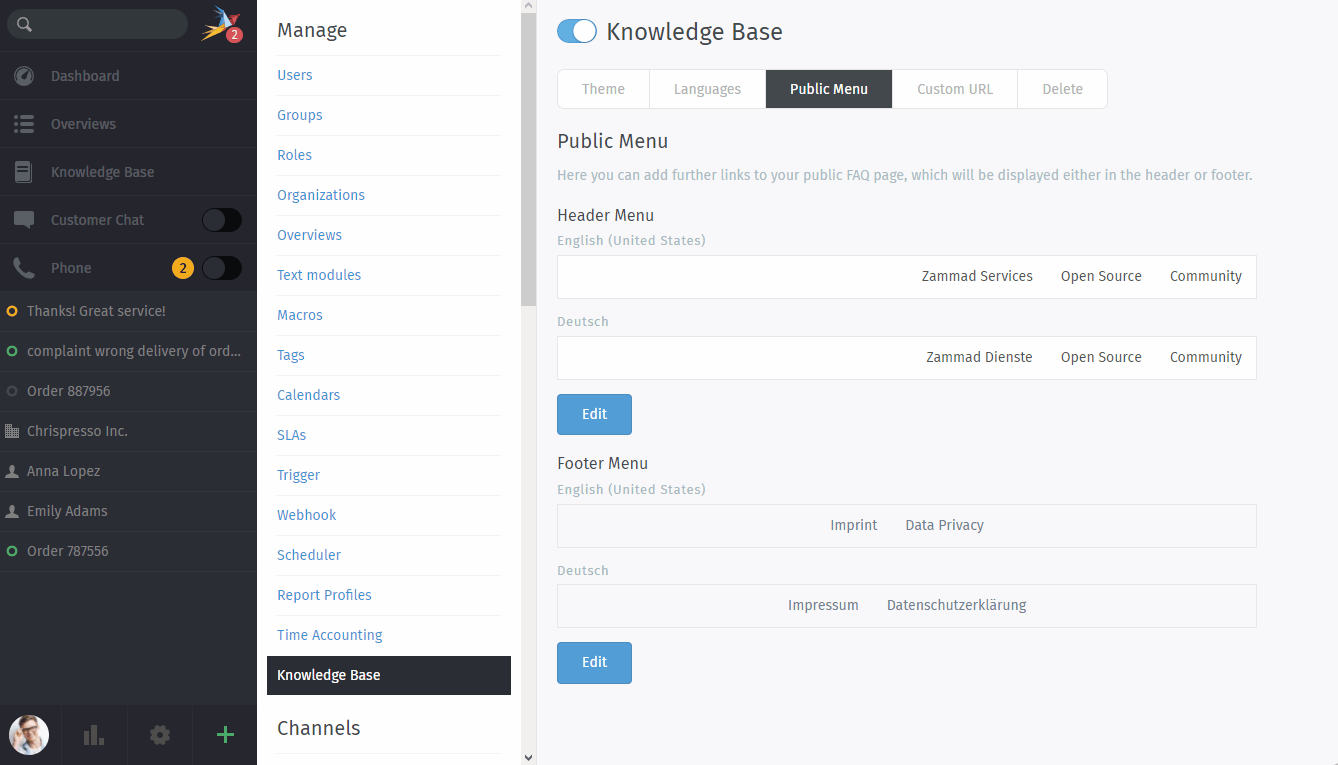This screenshot has height=765, width=1338.
Task: Click Open Source in Deutsch header menu
Action: (1101, 357)
